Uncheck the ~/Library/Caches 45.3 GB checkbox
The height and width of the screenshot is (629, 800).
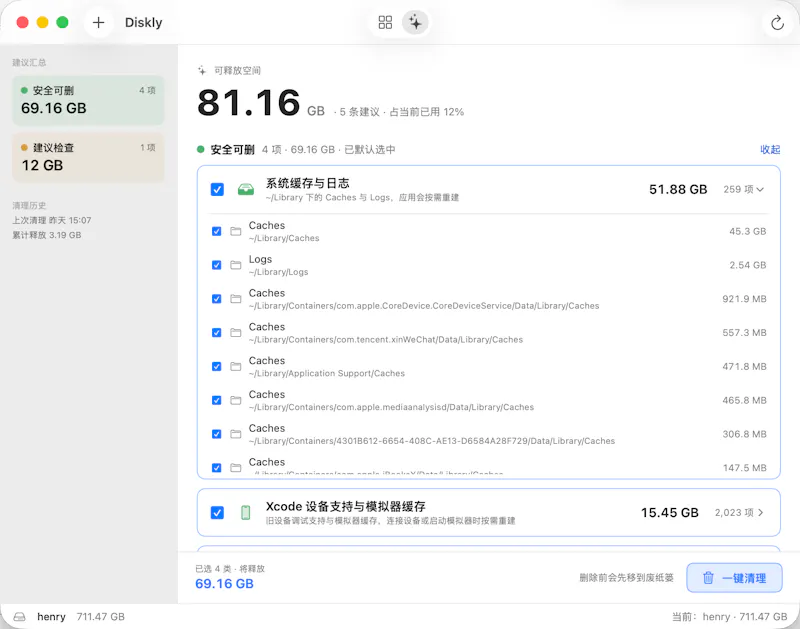(217, 231)
